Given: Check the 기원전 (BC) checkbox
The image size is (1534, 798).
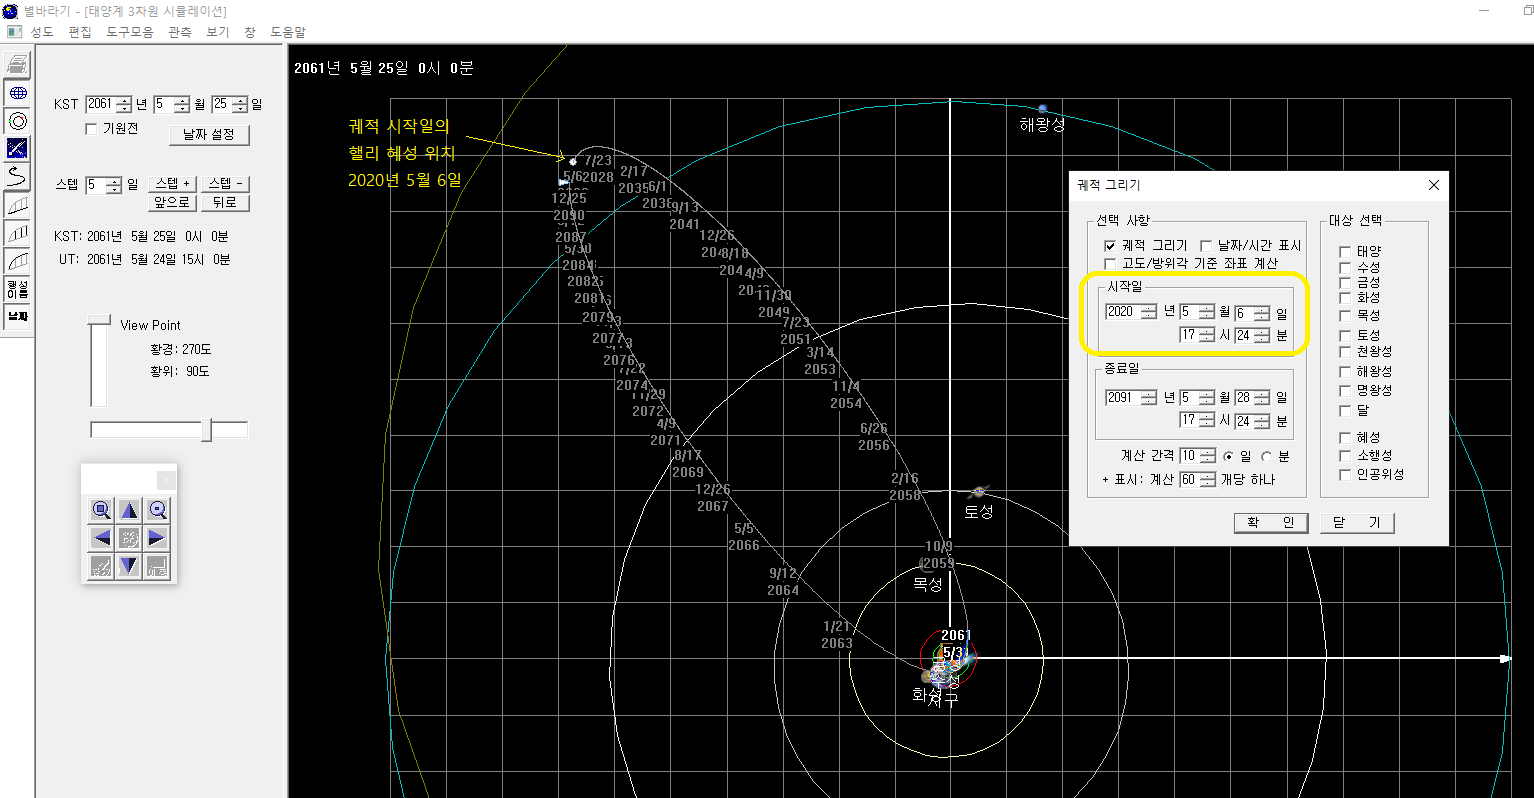Looking at the screenshot, I should click(92, 129).
